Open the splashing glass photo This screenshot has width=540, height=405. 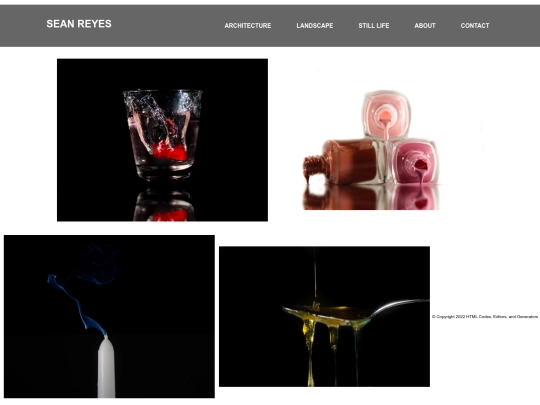pyautogui.click(x=162, y=140)
